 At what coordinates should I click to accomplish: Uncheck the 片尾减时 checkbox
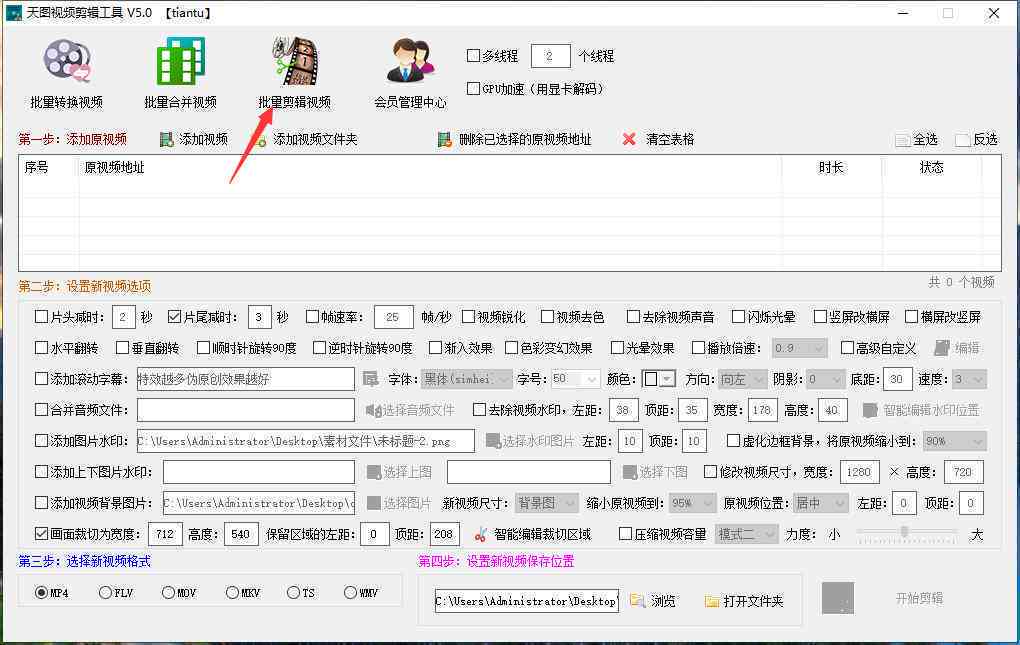[174, 317]
